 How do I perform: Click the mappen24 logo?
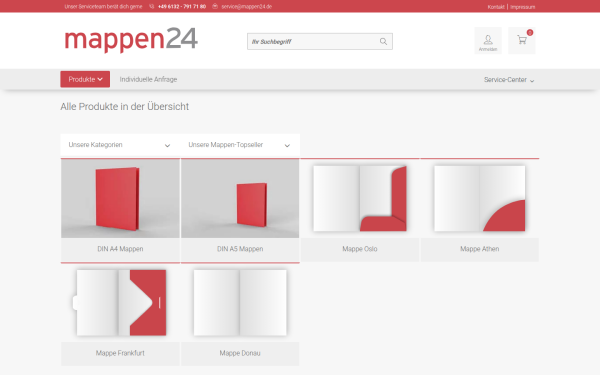131,39
